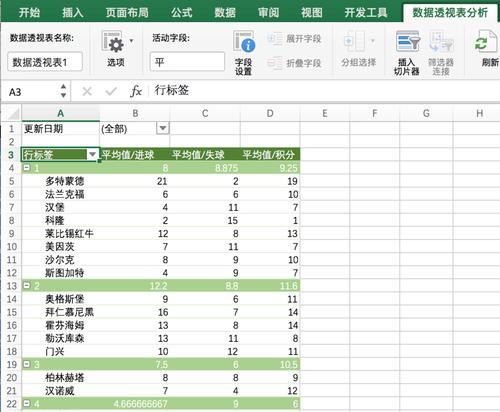The height and width of the screenshot is (412, 500).
Task: Refresh the pivot table (刷新)
Action: 487,48
